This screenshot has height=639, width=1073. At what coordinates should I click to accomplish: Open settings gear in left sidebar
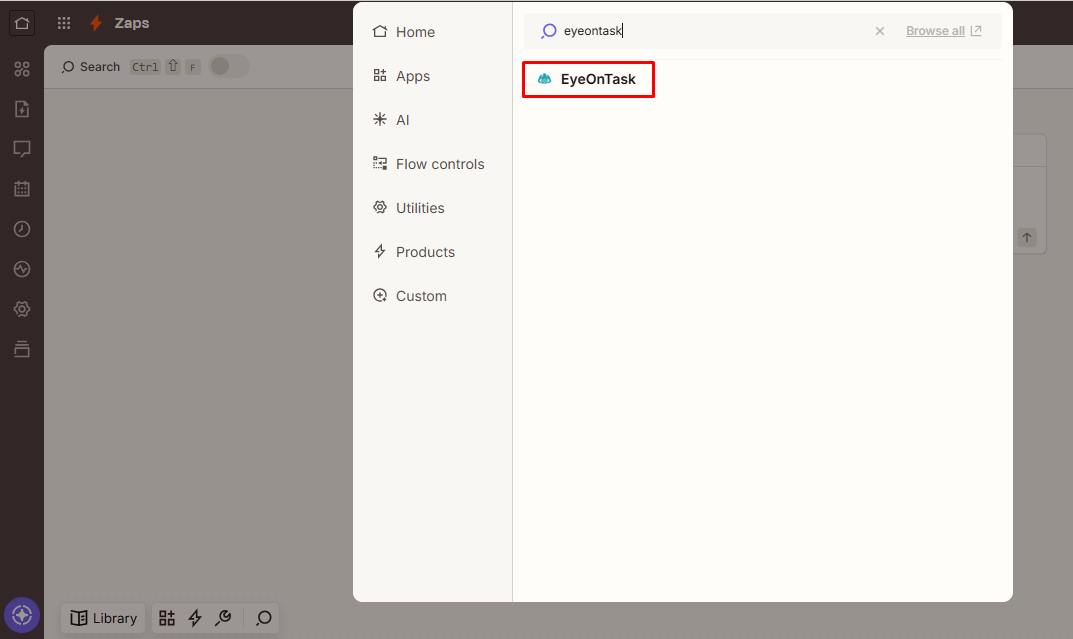(x=22, y=309)
